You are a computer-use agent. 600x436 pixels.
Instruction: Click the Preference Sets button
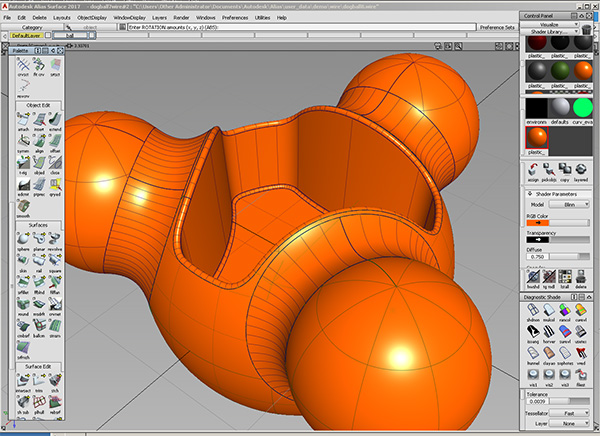tap(497, 27)
